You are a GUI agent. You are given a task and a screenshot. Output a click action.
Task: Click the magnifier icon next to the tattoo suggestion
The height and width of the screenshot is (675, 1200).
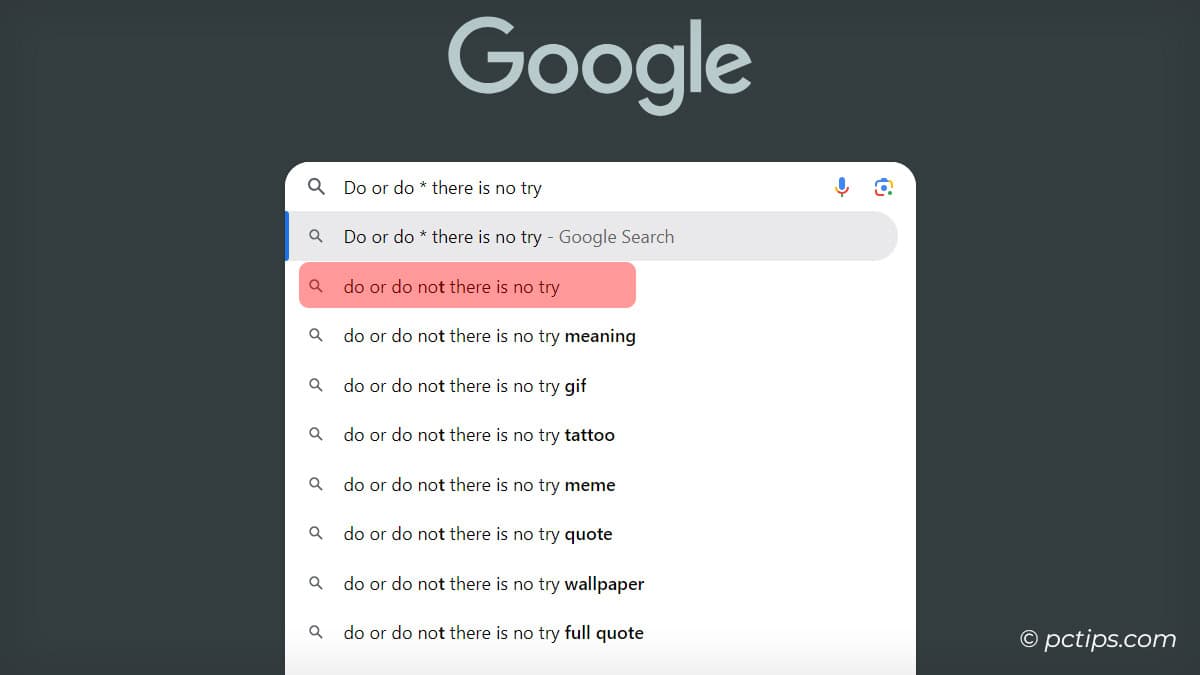tap(317, 435)
